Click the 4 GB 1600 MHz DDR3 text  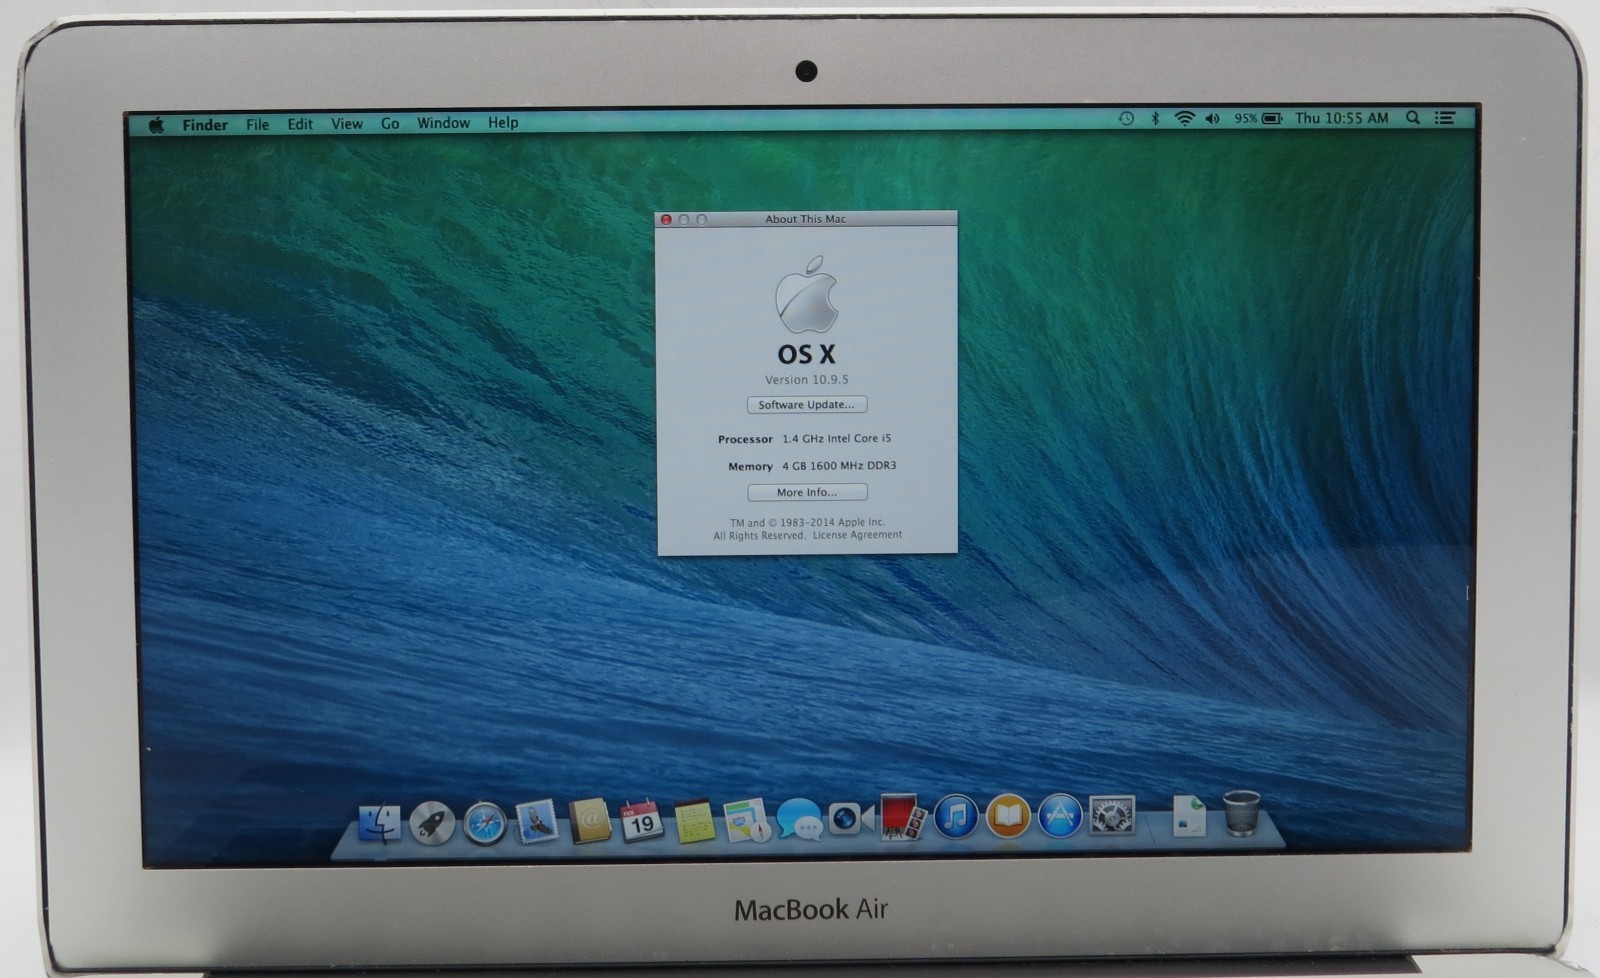[839, 466]
